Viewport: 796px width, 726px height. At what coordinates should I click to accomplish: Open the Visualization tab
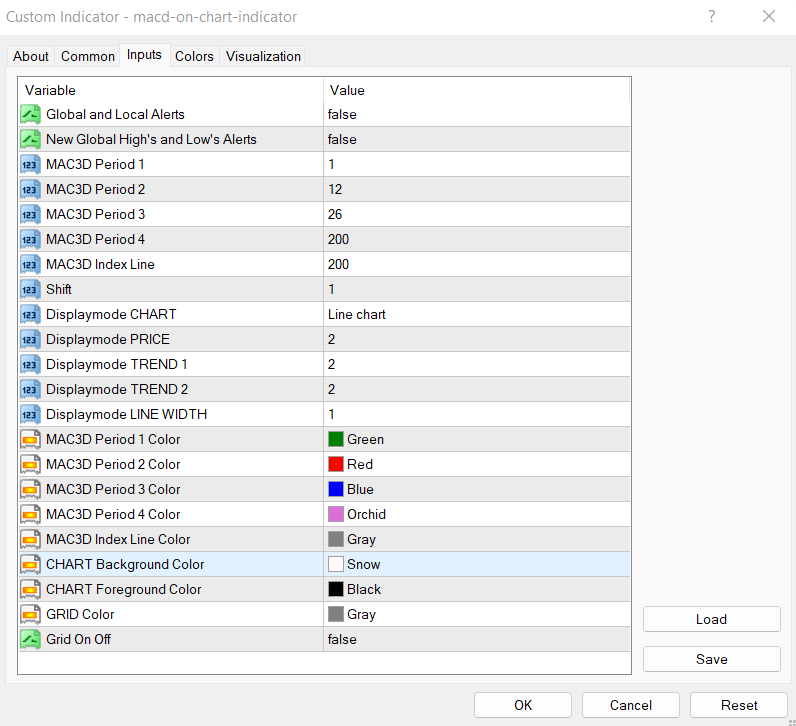click(x=263, y=56)
